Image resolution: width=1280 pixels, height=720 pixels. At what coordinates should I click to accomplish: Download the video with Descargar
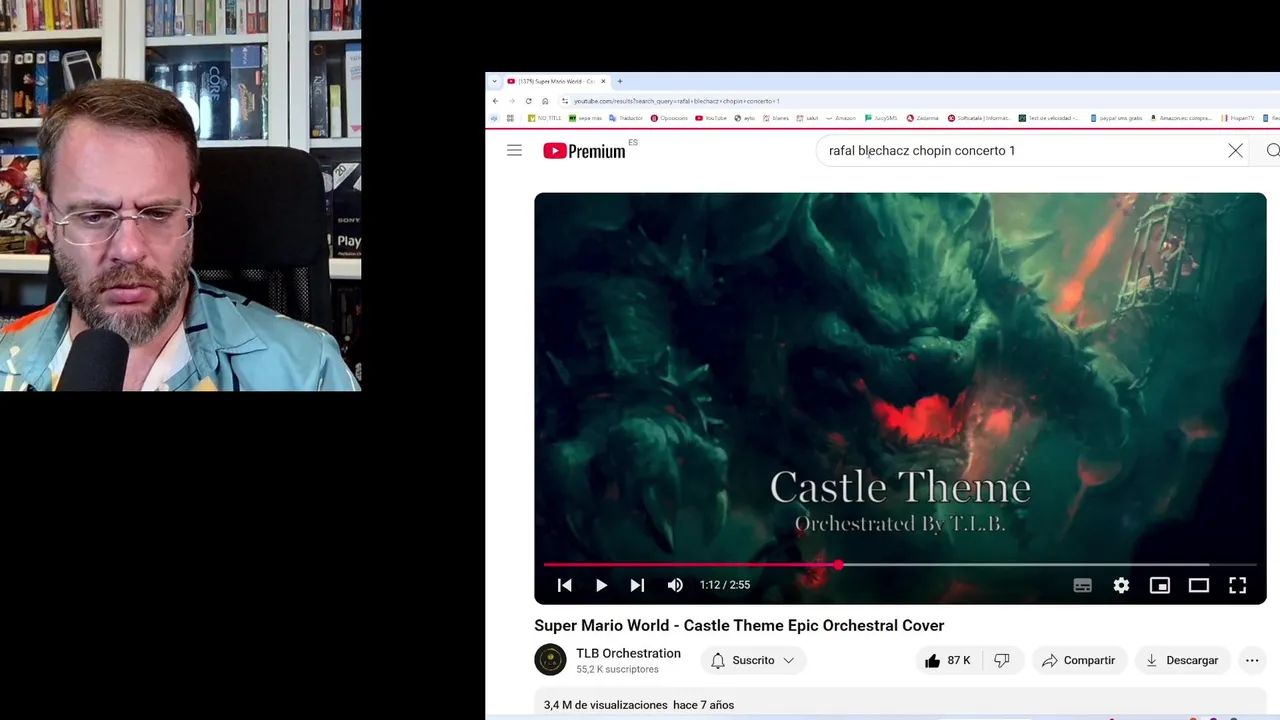click(1183, 660)
